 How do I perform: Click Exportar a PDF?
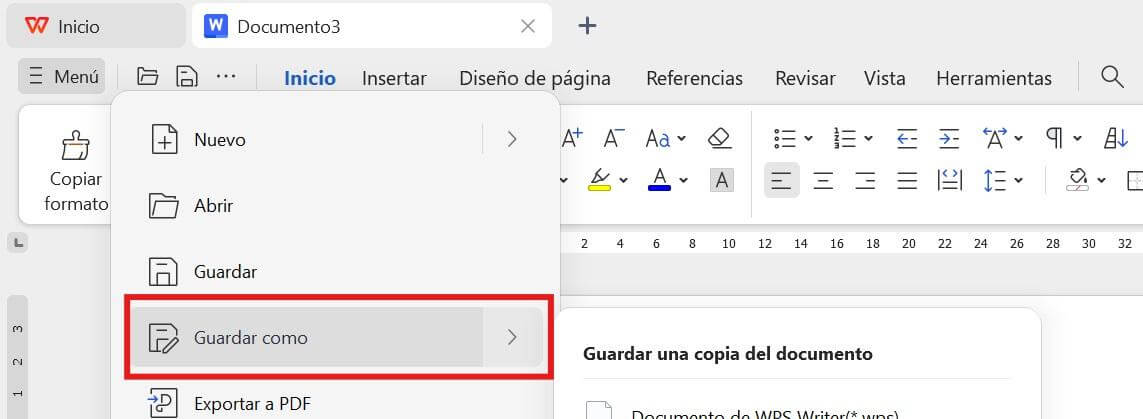click(x=252, y=404)
